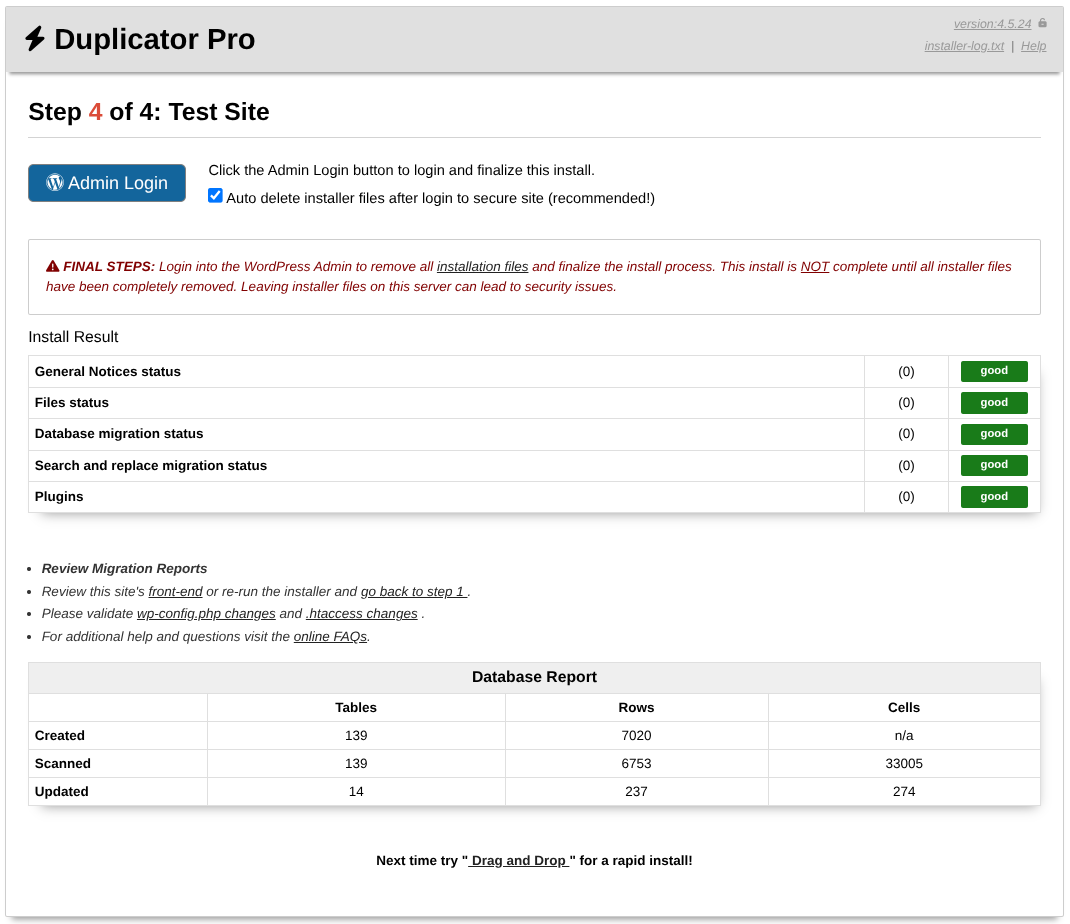Expand the Files status row
The image size is (1070, 924).
click(x=72, y=403)
